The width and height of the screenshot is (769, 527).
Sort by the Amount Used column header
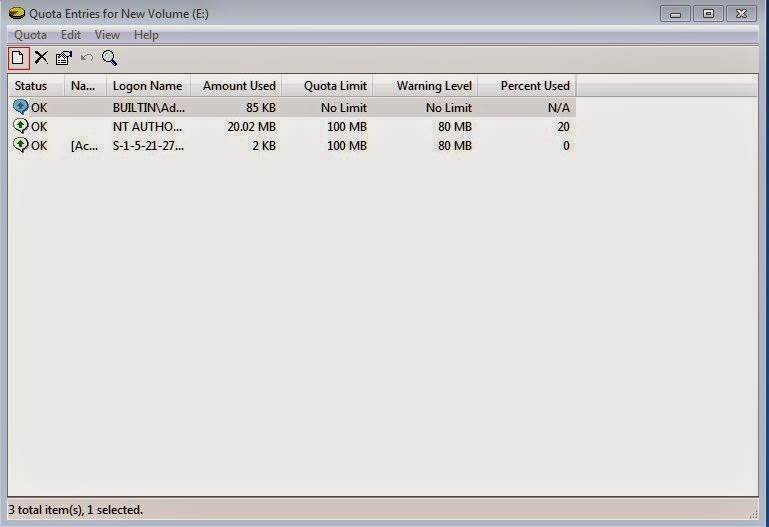point(236,86)
